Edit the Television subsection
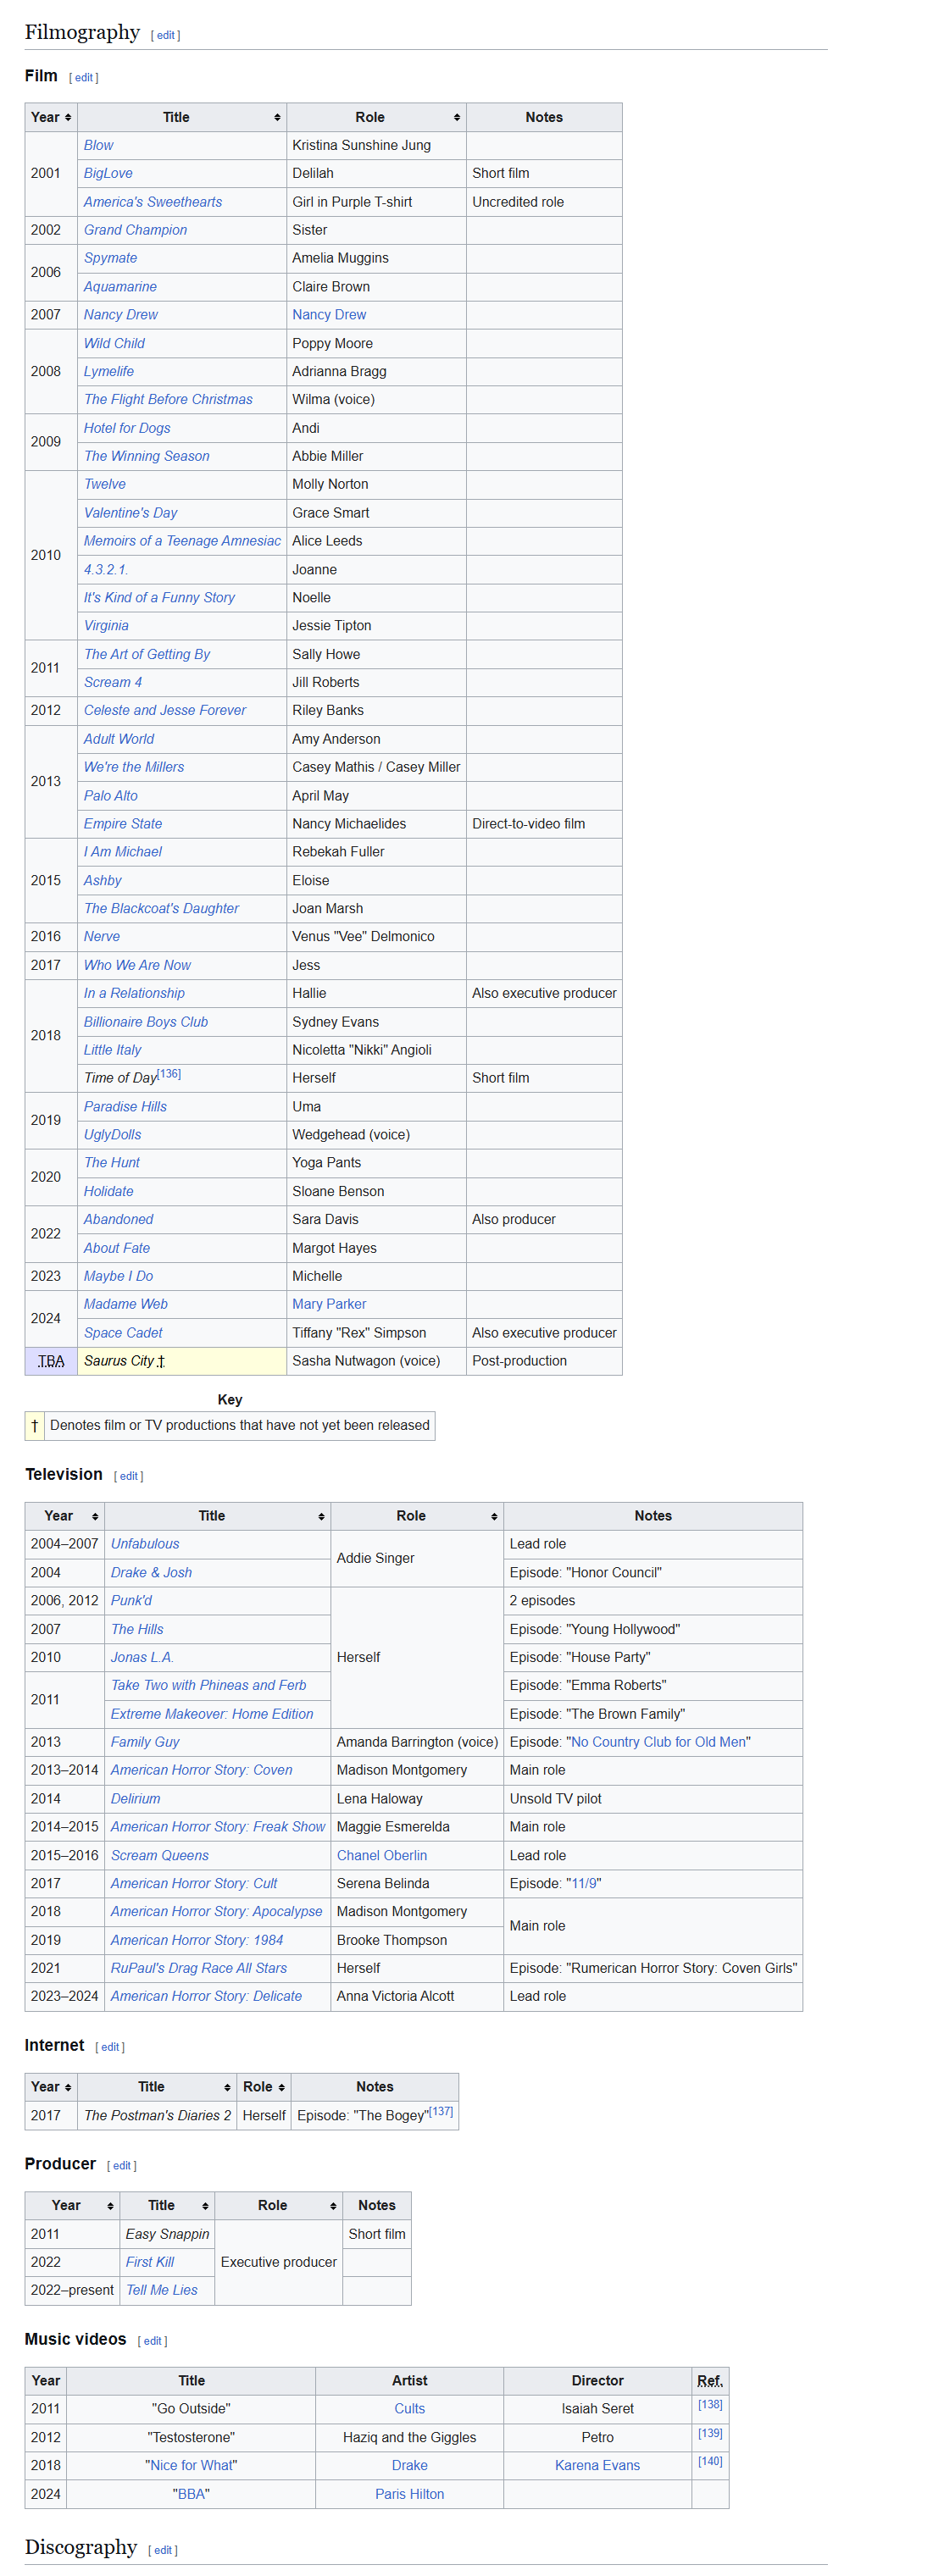 point(128,1476)
